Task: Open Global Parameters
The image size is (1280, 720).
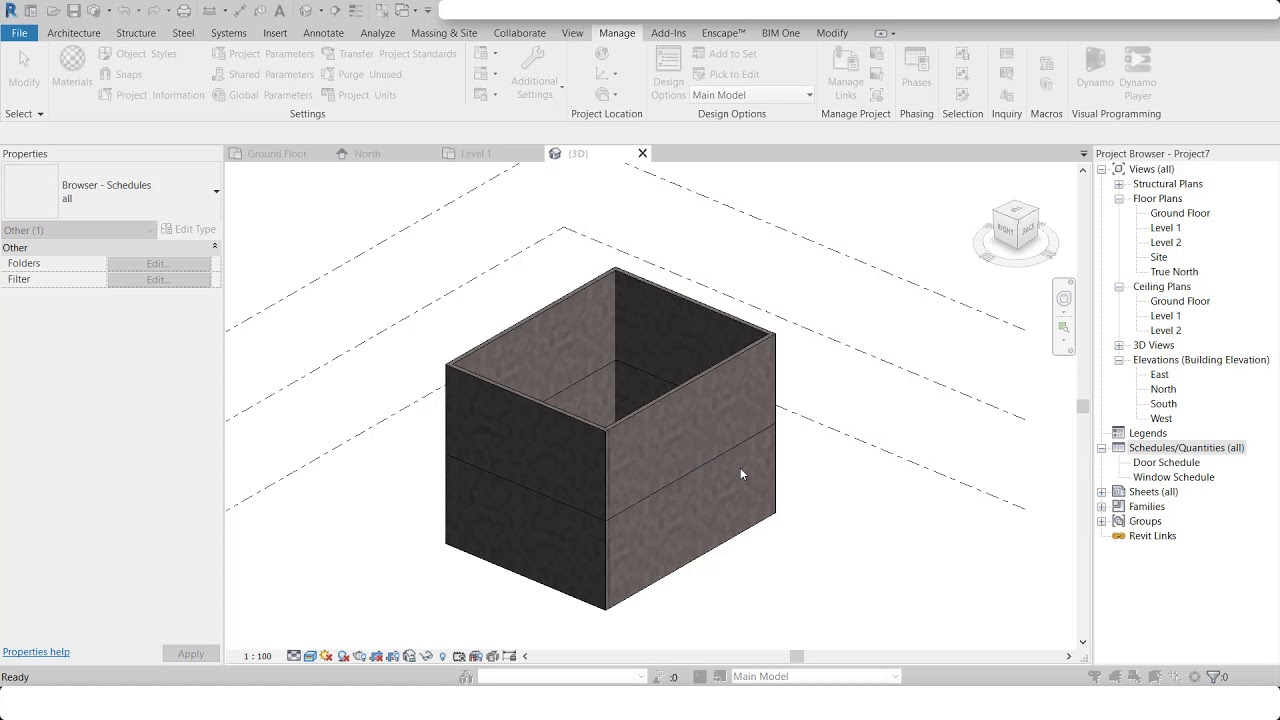Action: tap(263, 95)
